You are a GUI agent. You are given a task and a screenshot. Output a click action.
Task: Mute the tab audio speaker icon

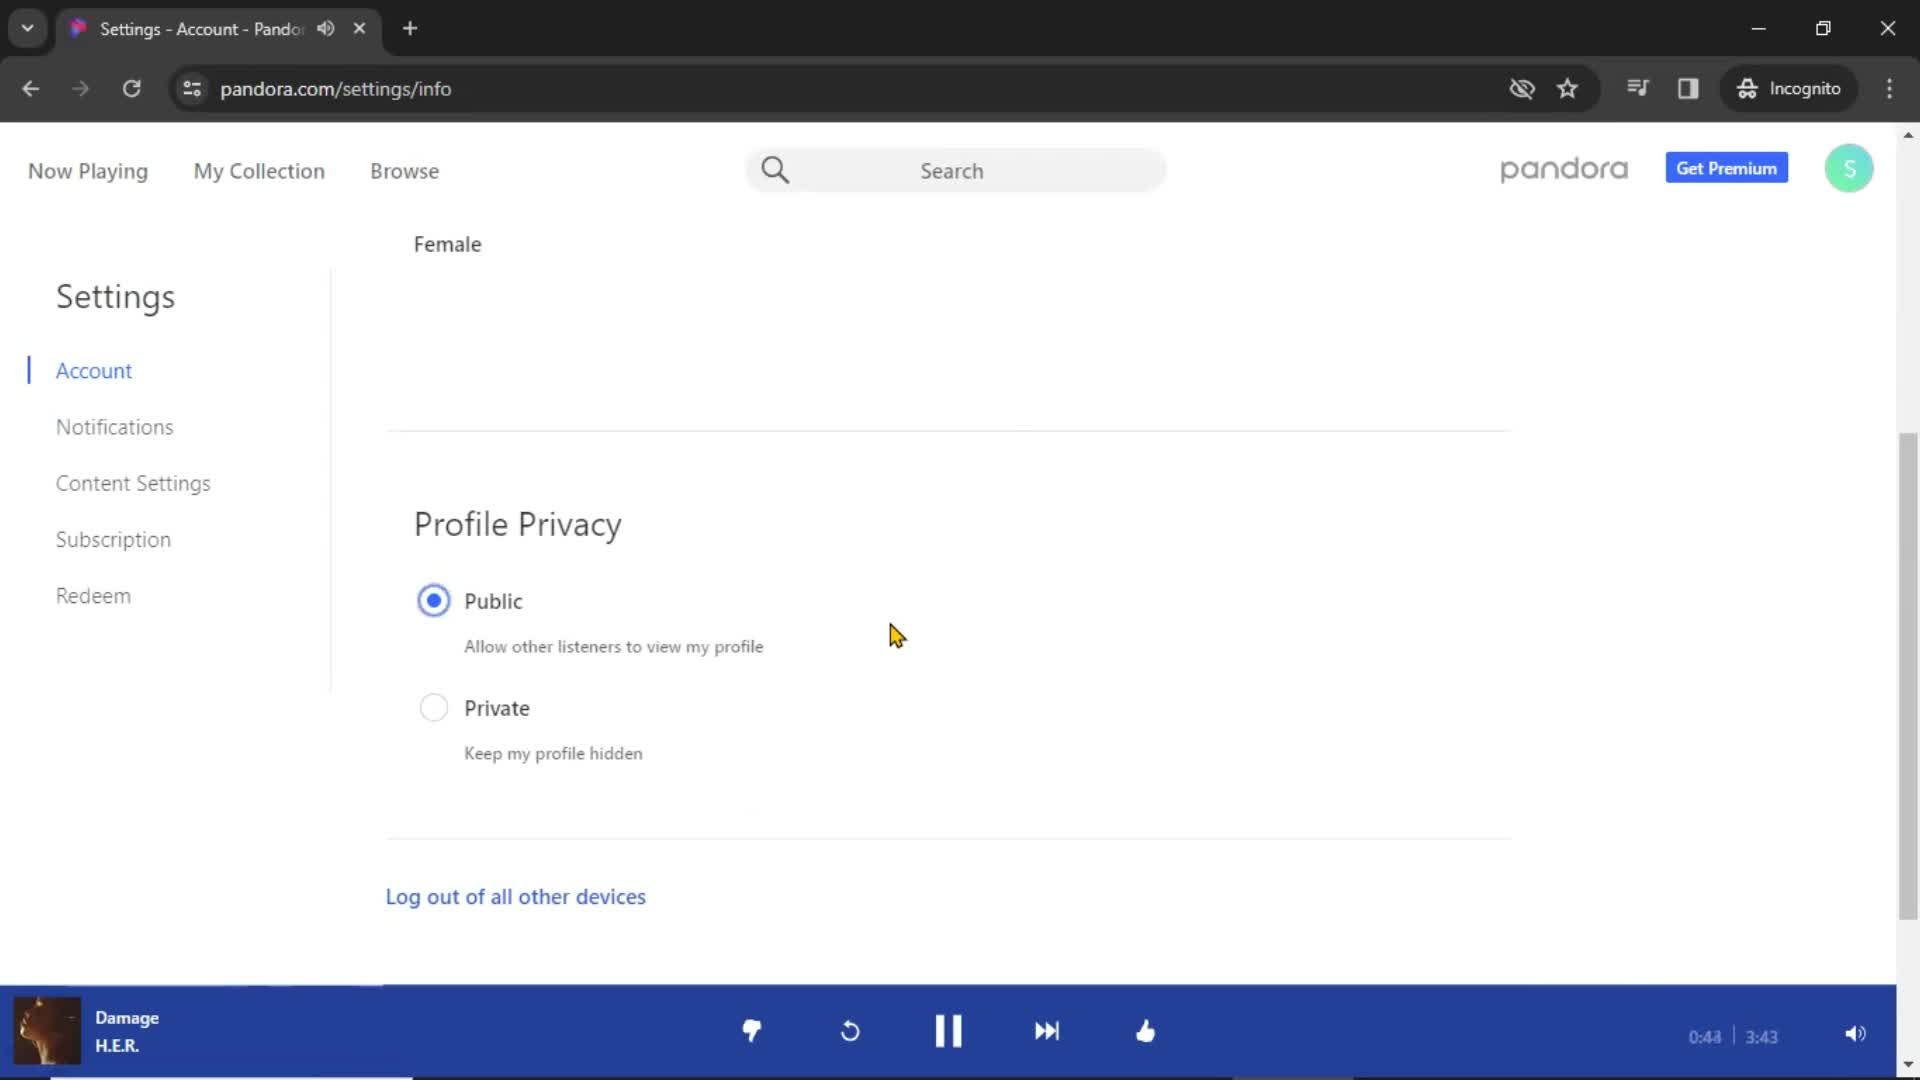326,29
